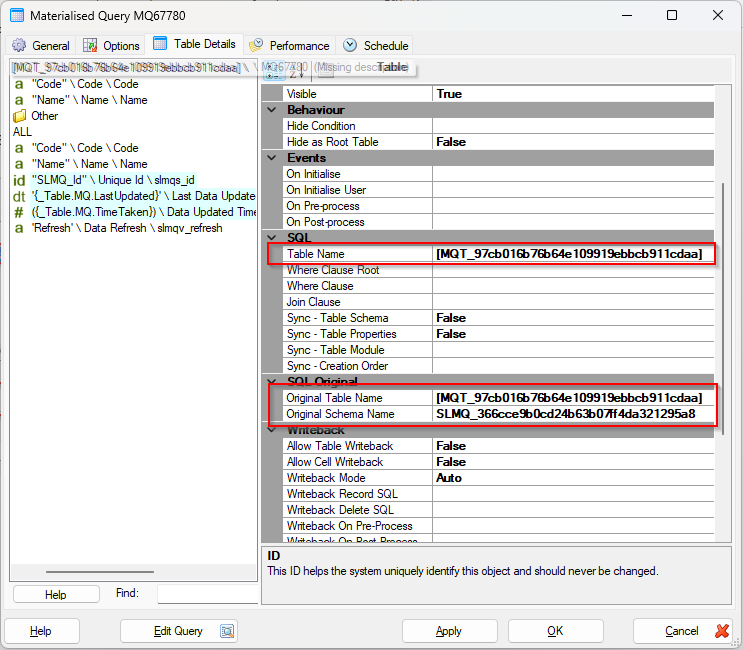This screenshot has height=650, width=743.
Task: Collapse the SQL Original section
Action: pos(272,381)
